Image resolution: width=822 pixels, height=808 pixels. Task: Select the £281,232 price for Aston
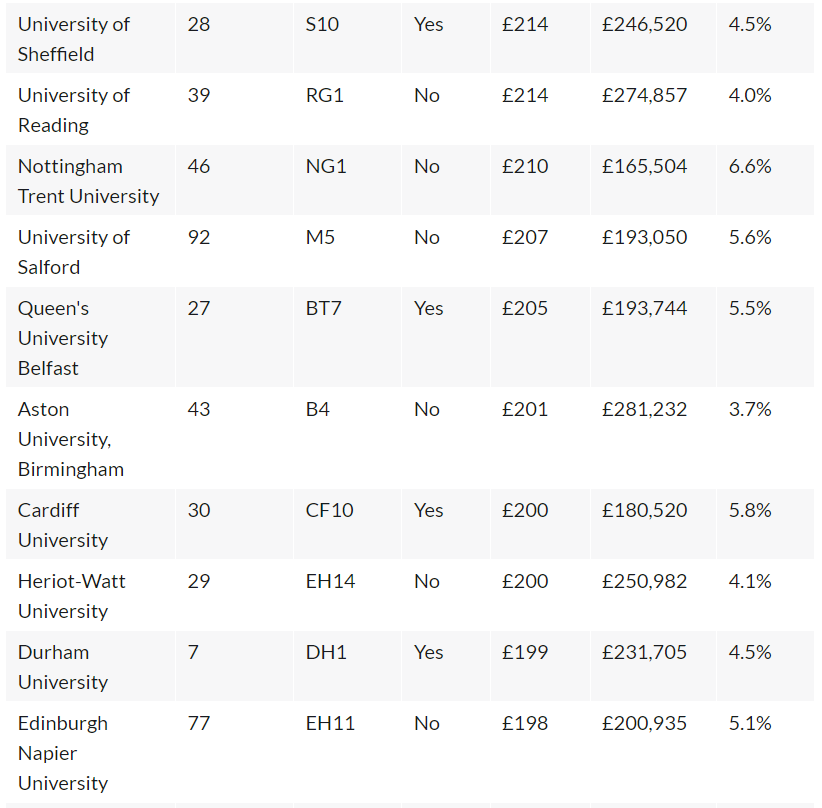click(x=644, y=409)
